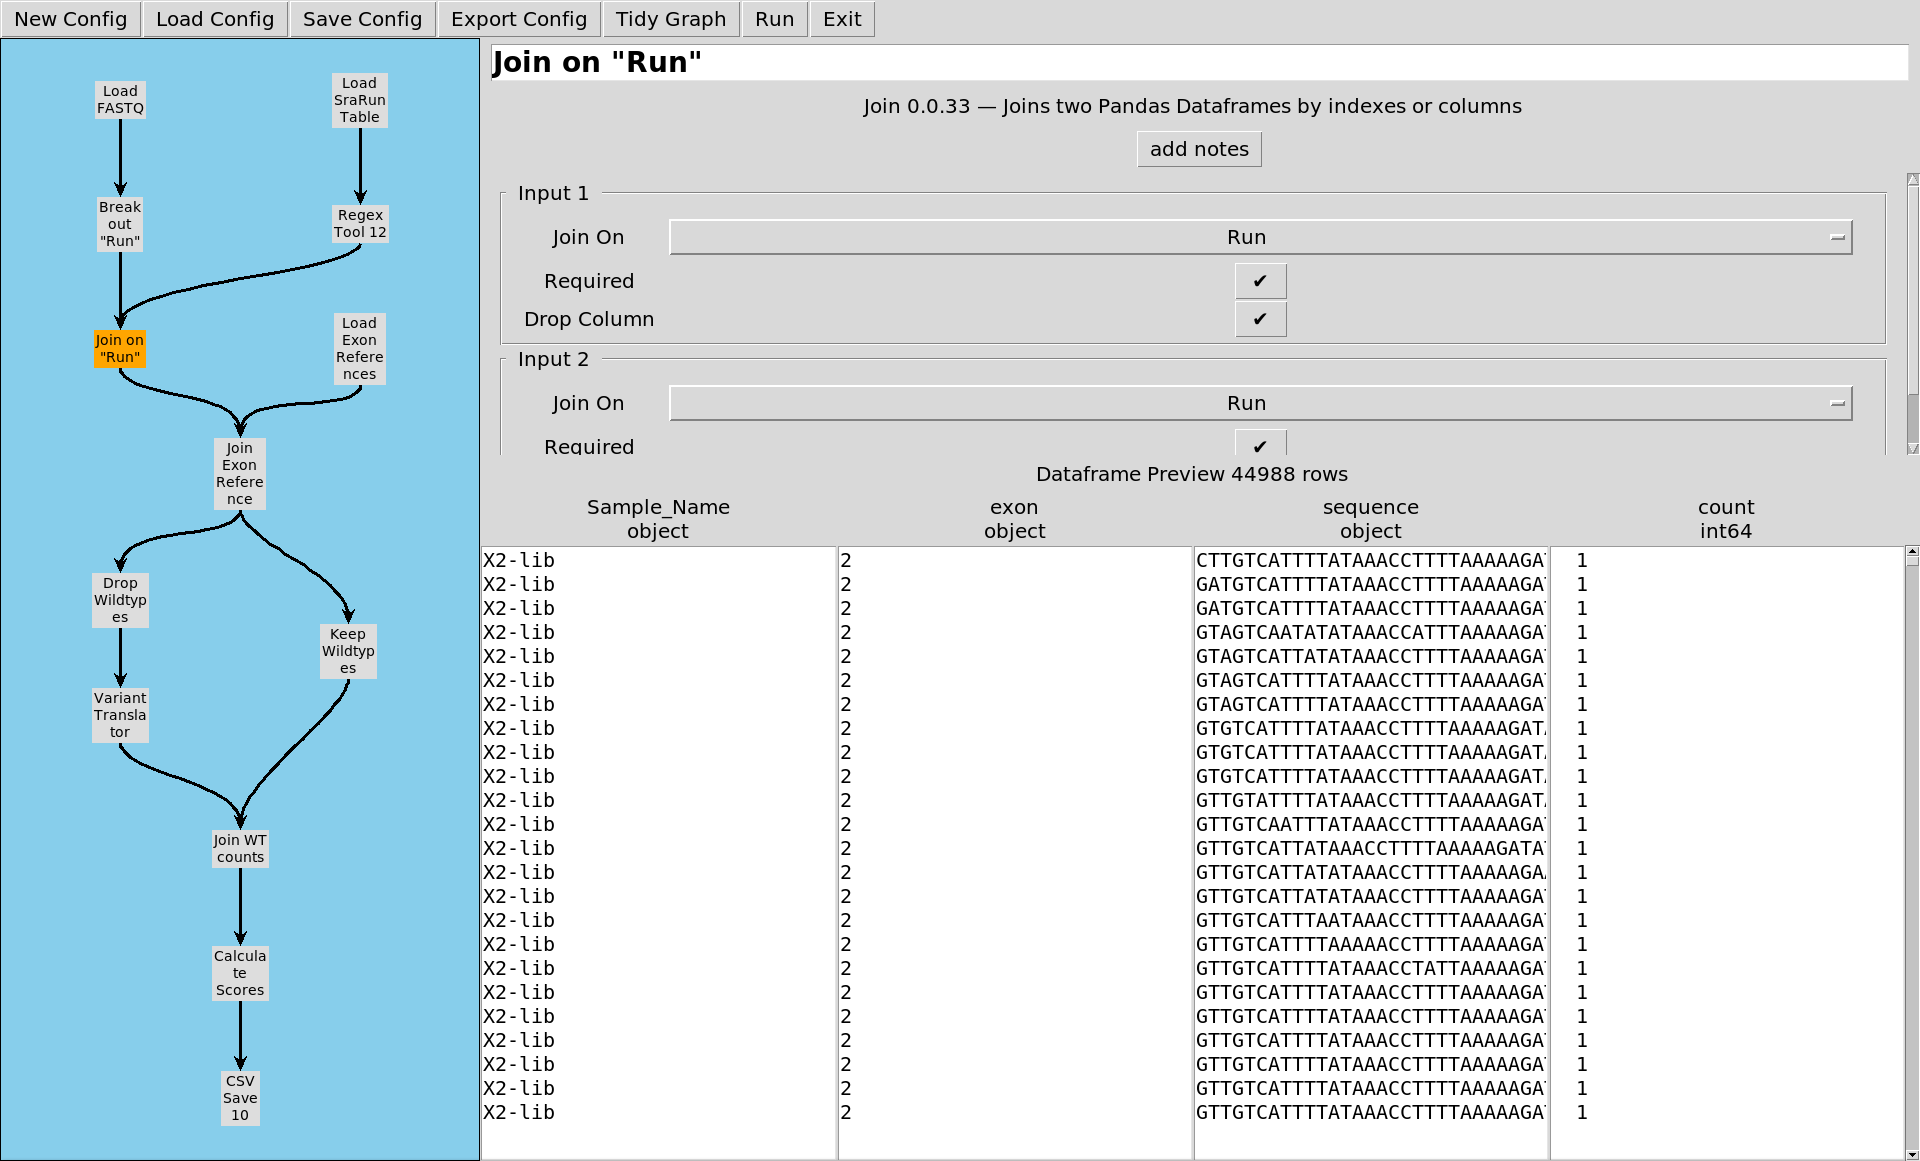Select the Keep Wildtypes node

point(348,651)
